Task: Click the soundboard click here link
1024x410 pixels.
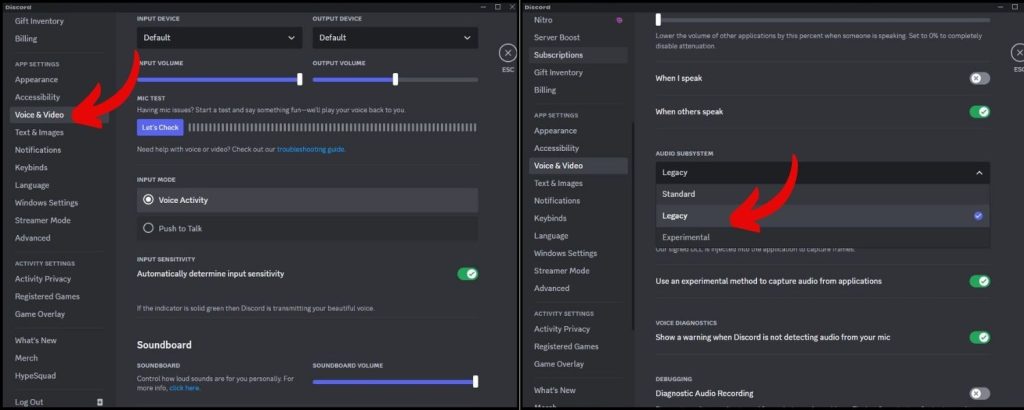Action: point(184,388)
